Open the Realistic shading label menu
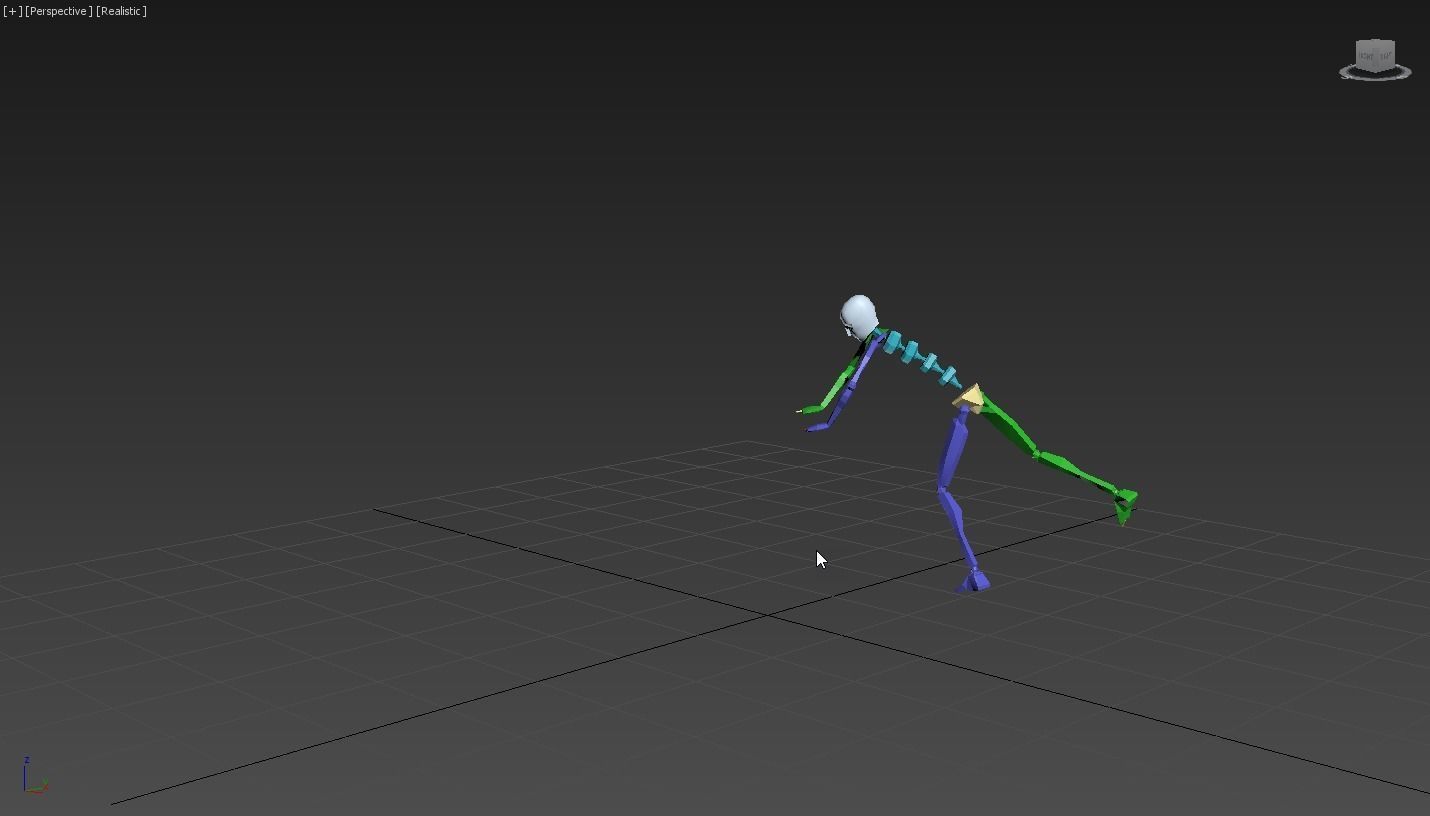 click(121, 11)
